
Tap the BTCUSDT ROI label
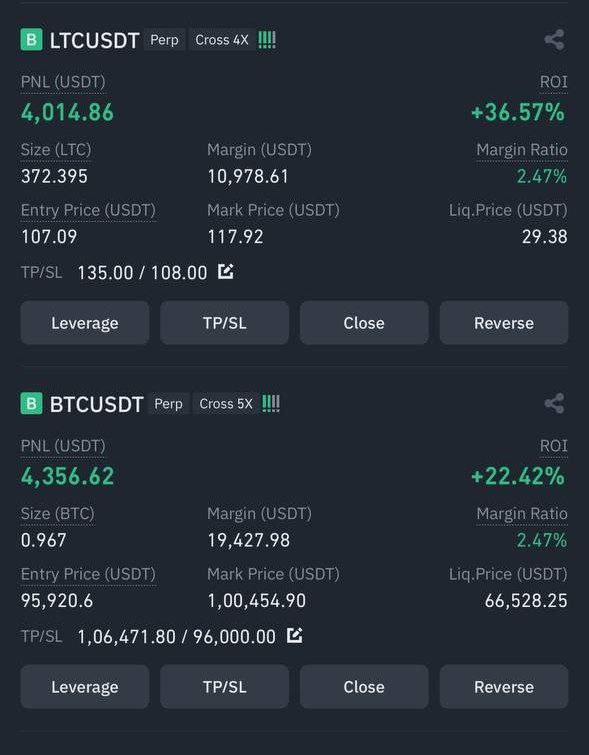(x=553, y=446)
